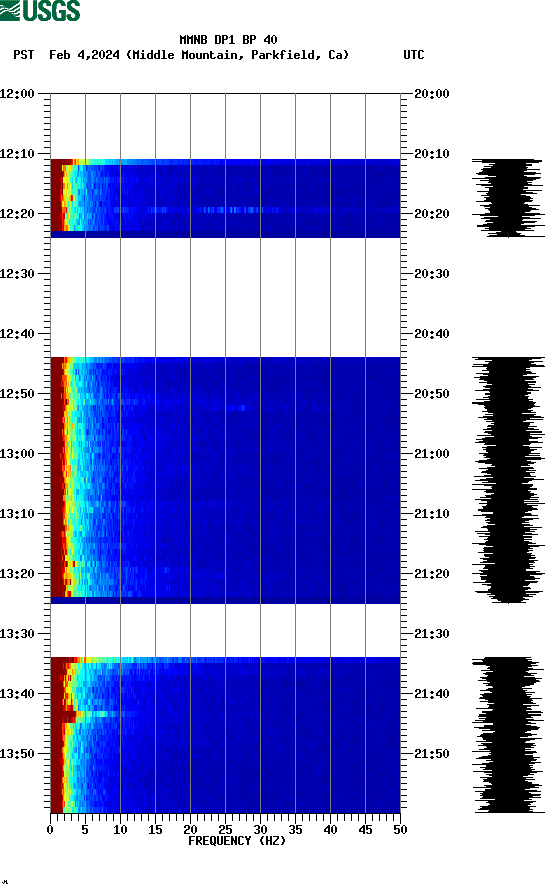This screenshot has height=893, width=552.
Task: Click the PST timezone label
Action: pos(23,55)
